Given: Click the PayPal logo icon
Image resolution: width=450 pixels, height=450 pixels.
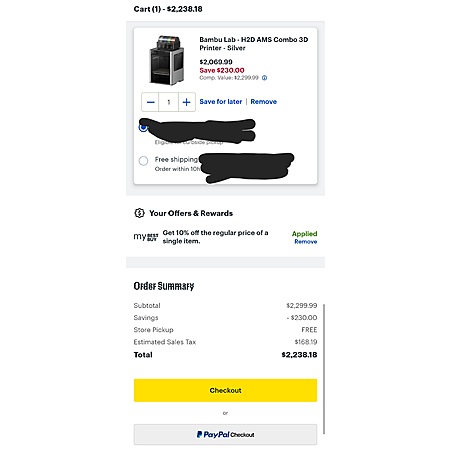Looking at the screenshot, I should pyautogui.click(x=199, y=434).
